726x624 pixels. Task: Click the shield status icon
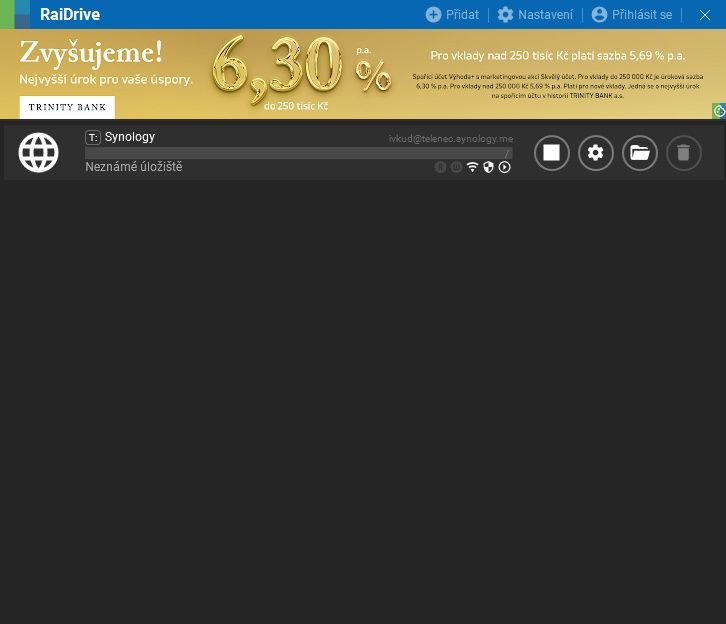(x=489, y=167)
